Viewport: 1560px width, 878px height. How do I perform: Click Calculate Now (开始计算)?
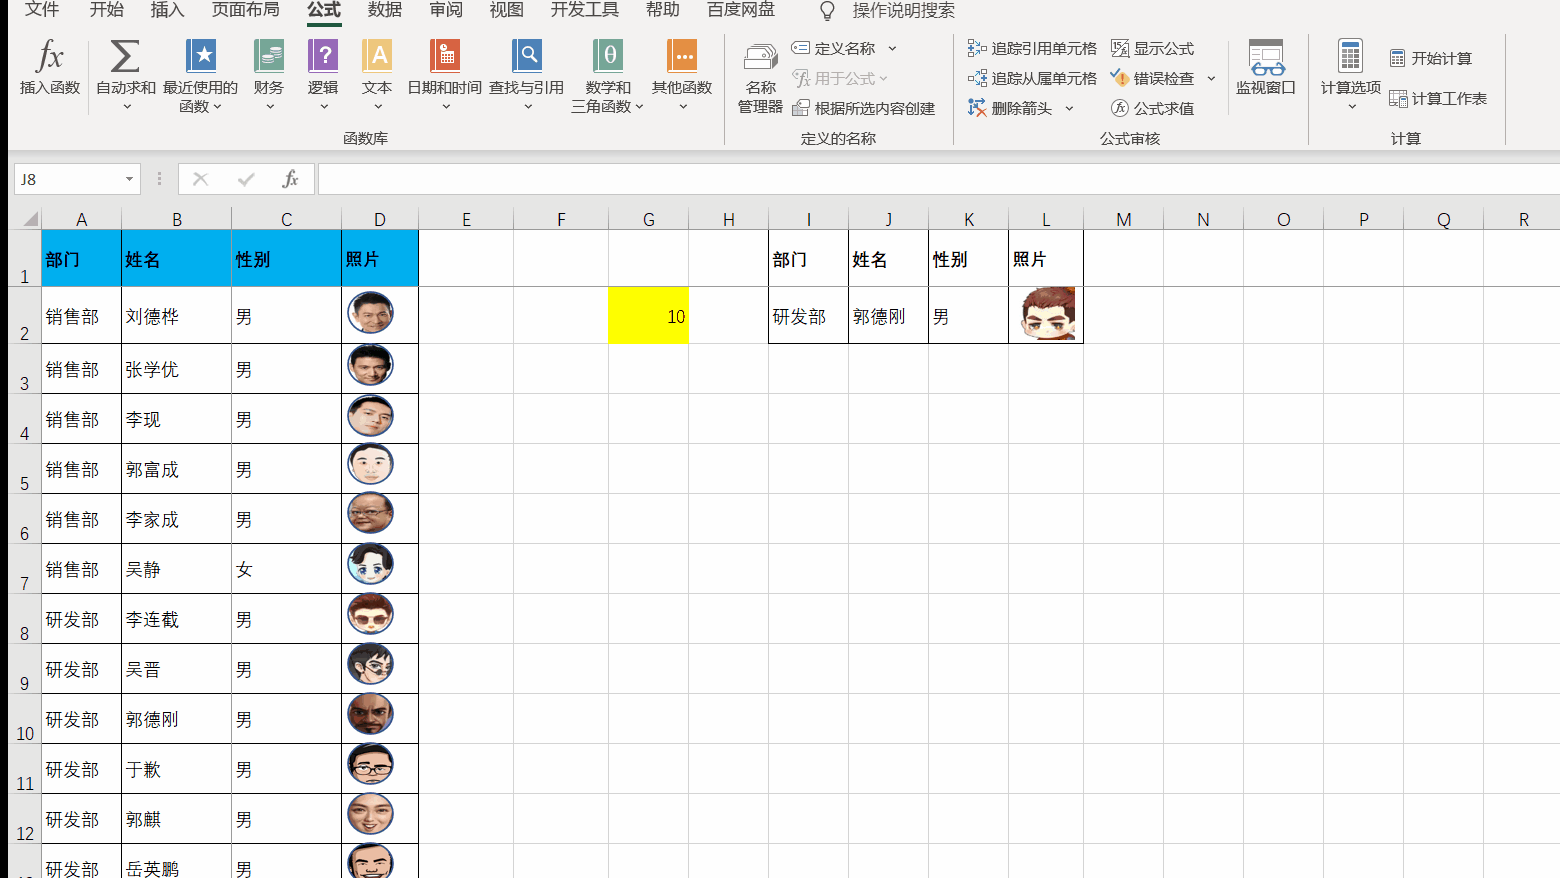point(1431,58)
